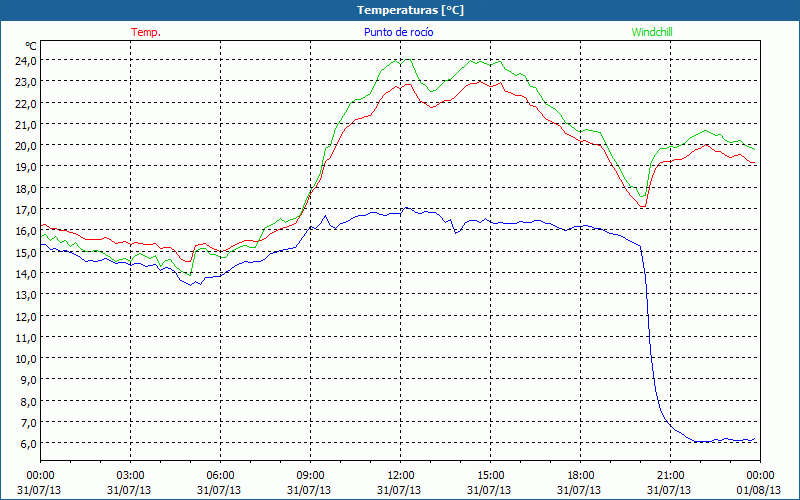Click the '18:00' time axis label
Screen dimensions: 800x500
[x=581, y=476]
